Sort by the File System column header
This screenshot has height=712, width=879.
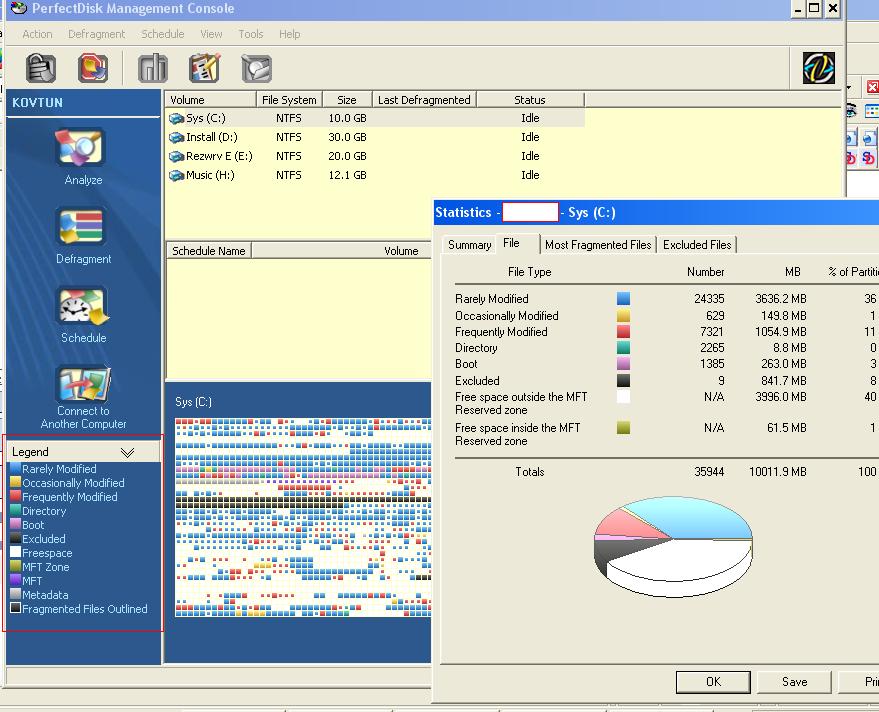point(289,100)
